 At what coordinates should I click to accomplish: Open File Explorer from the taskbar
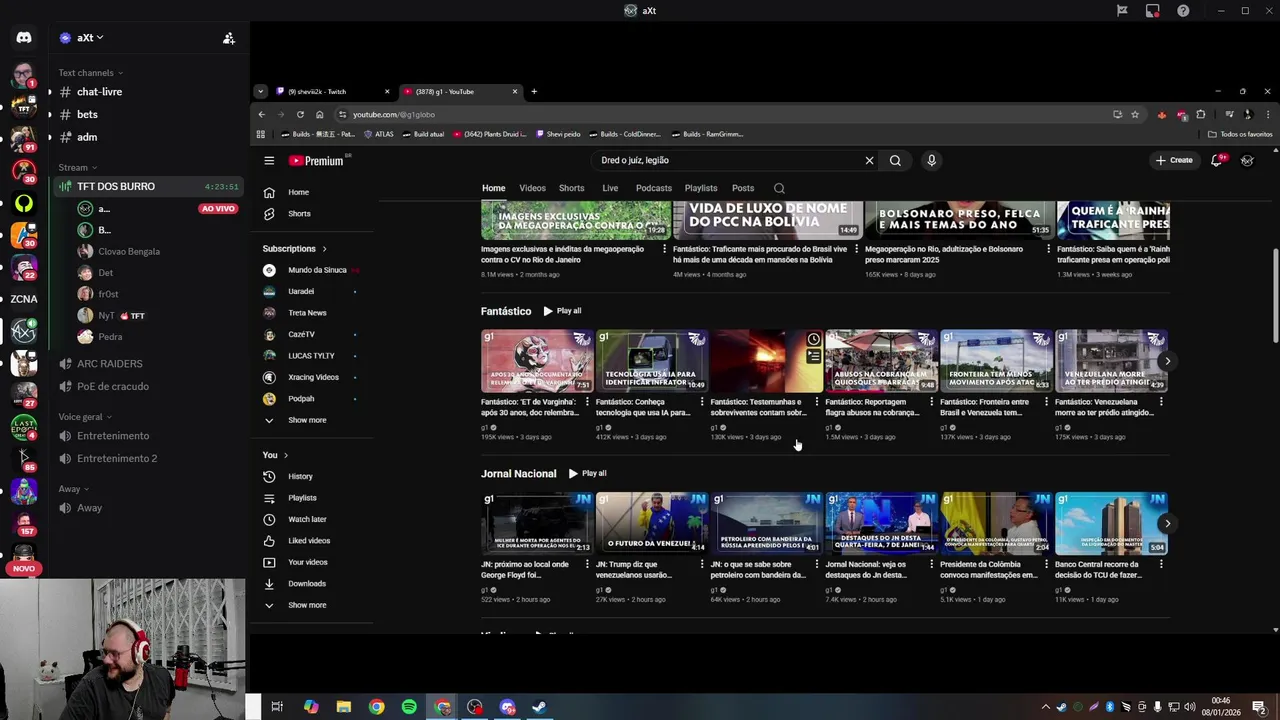click(344, 707)
